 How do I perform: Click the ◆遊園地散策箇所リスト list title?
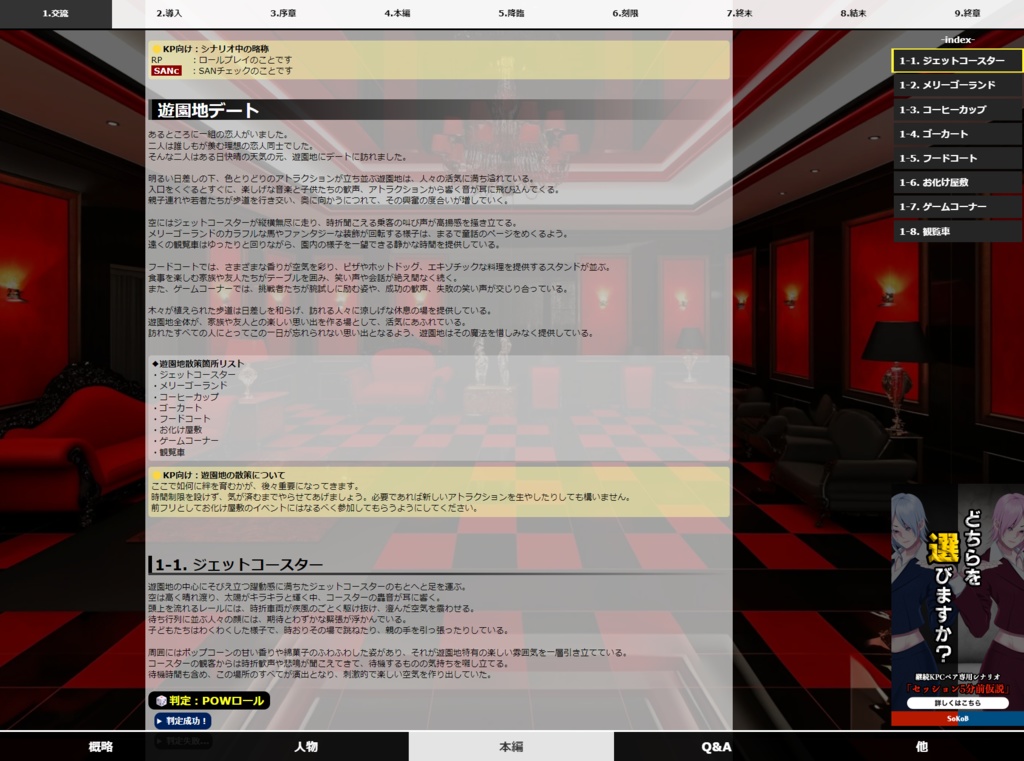click(x=198, y=364)
